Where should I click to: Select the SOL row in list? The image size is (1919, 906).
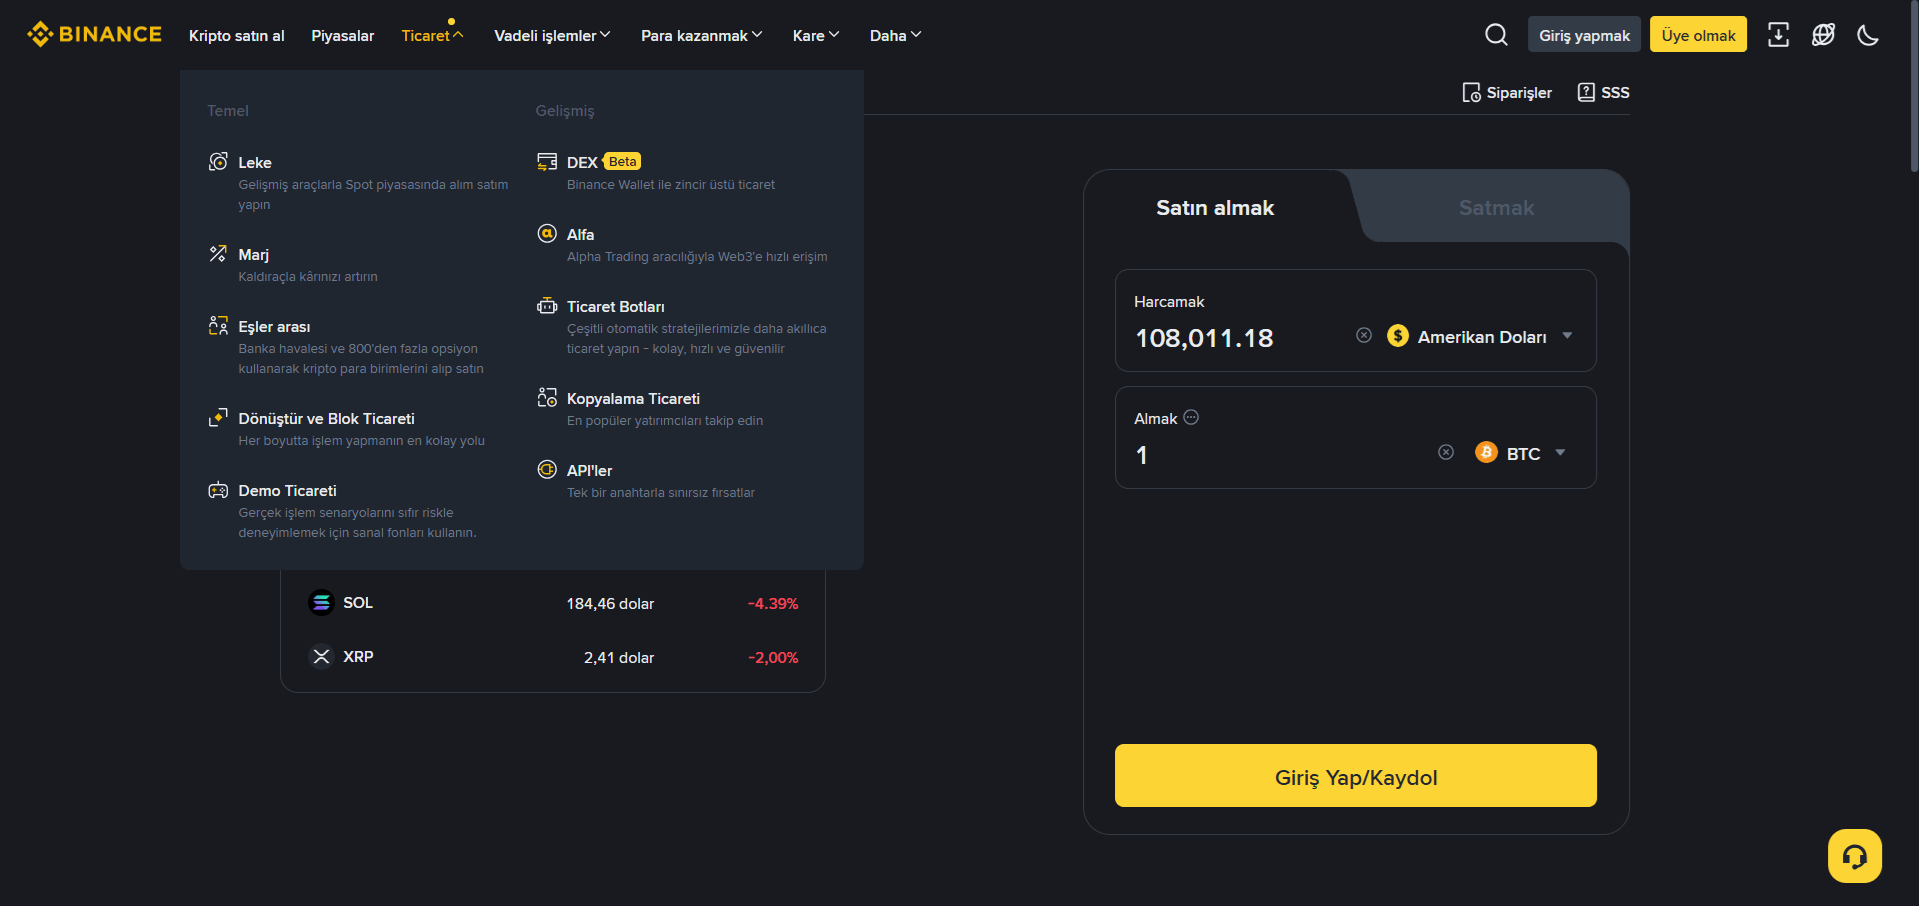click(552, 603)
